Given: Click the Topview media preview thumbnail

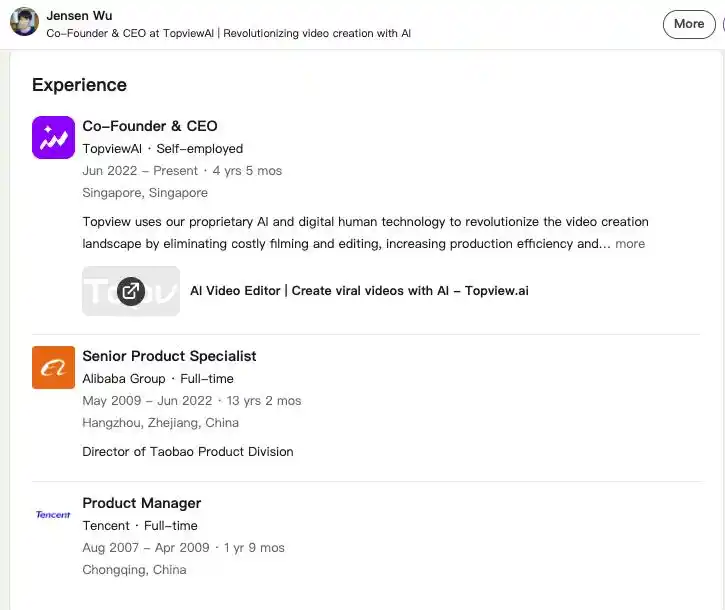Looking at the screenshot, I should 131,291.
